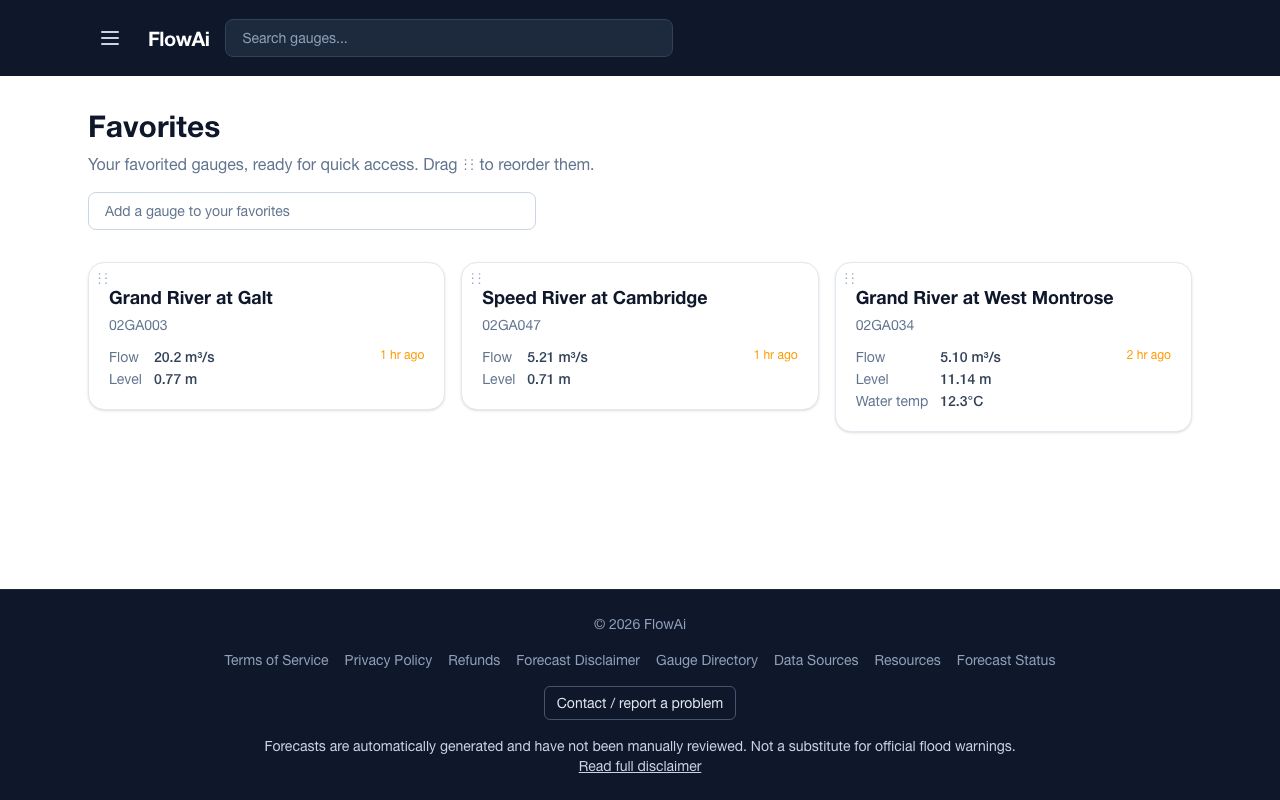The width and height of the screenshot is (1280, 800).
Task: Click the Favorites heading
Action: 154,127
